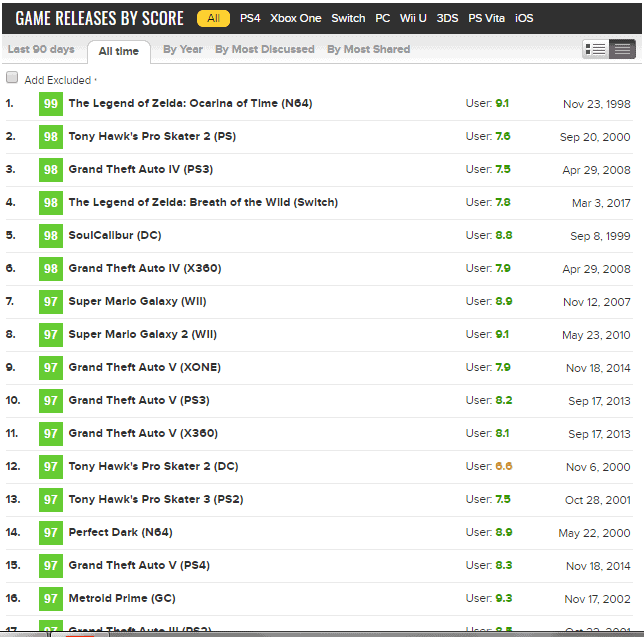Filter releases by Switch platform

pyautogui.click(x=348, y=18)
